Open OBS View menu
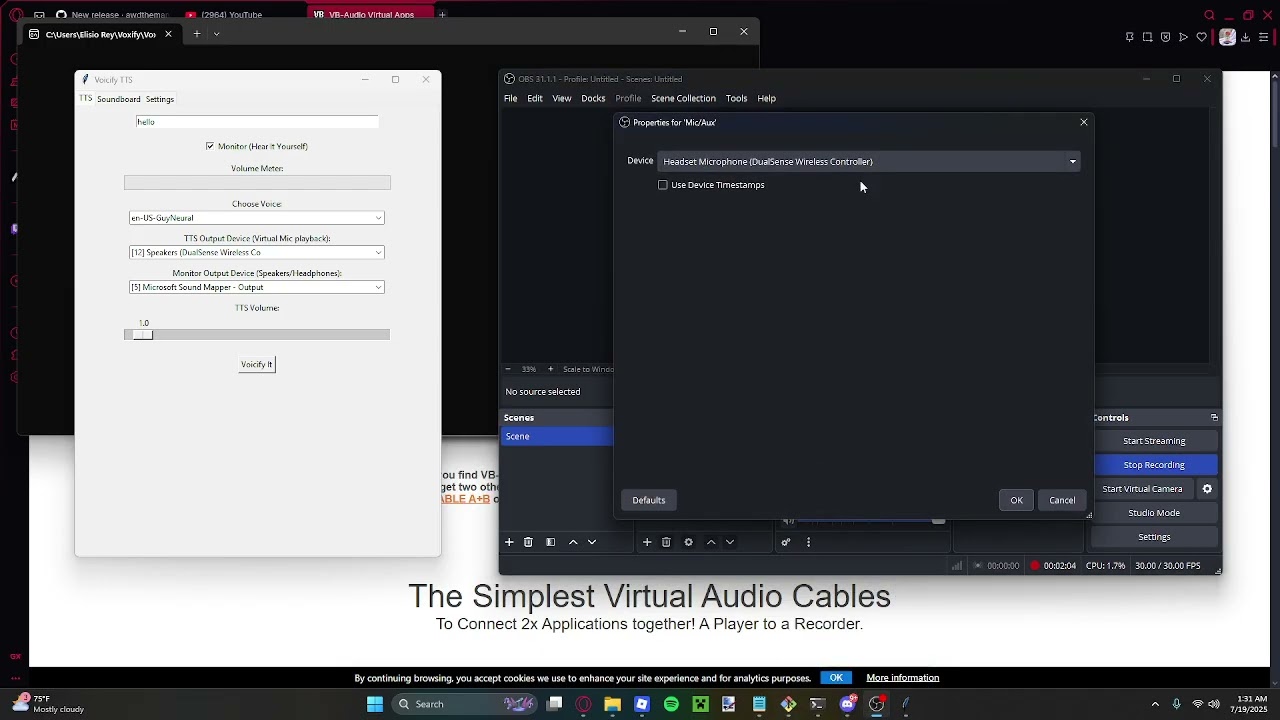Screen dimensions: 1280x720 pos(562,98)
